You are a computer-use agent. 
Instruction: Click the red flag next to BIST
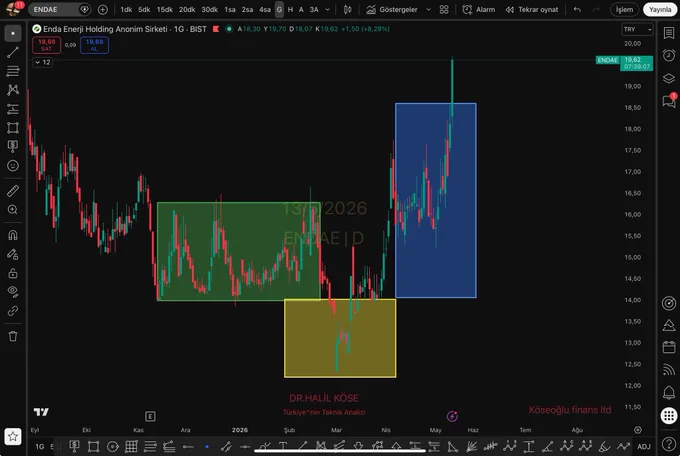pyautogui.click(x=216, y=29)
